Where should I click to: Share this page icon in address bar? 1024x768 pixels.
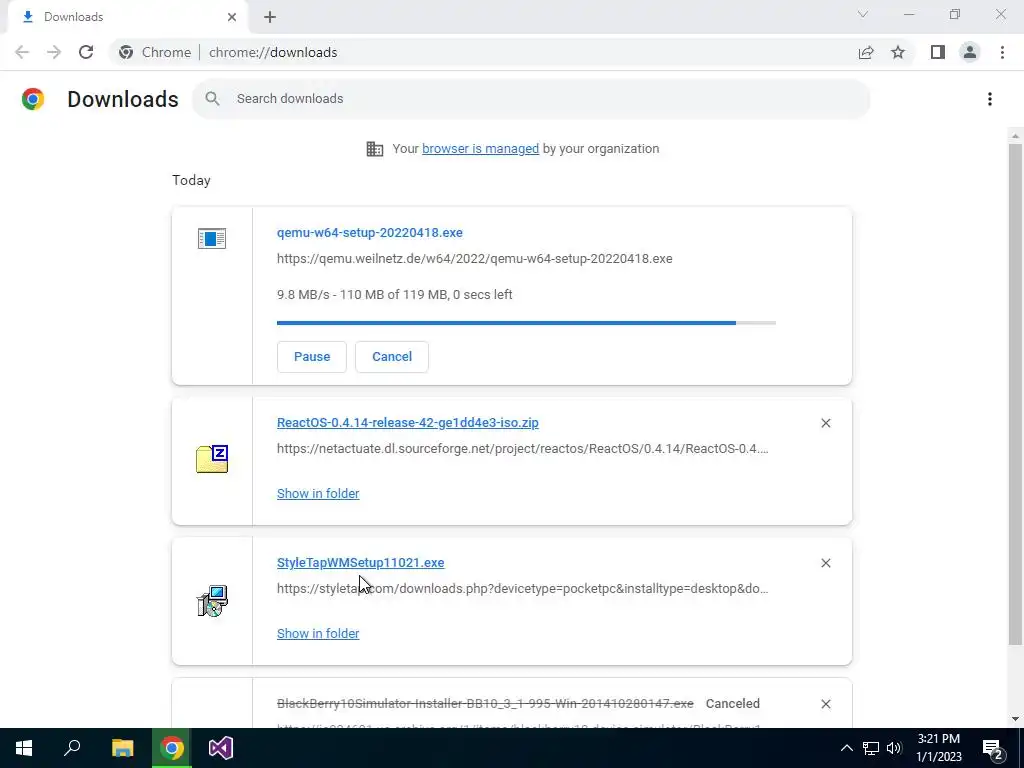pos(866,52)
